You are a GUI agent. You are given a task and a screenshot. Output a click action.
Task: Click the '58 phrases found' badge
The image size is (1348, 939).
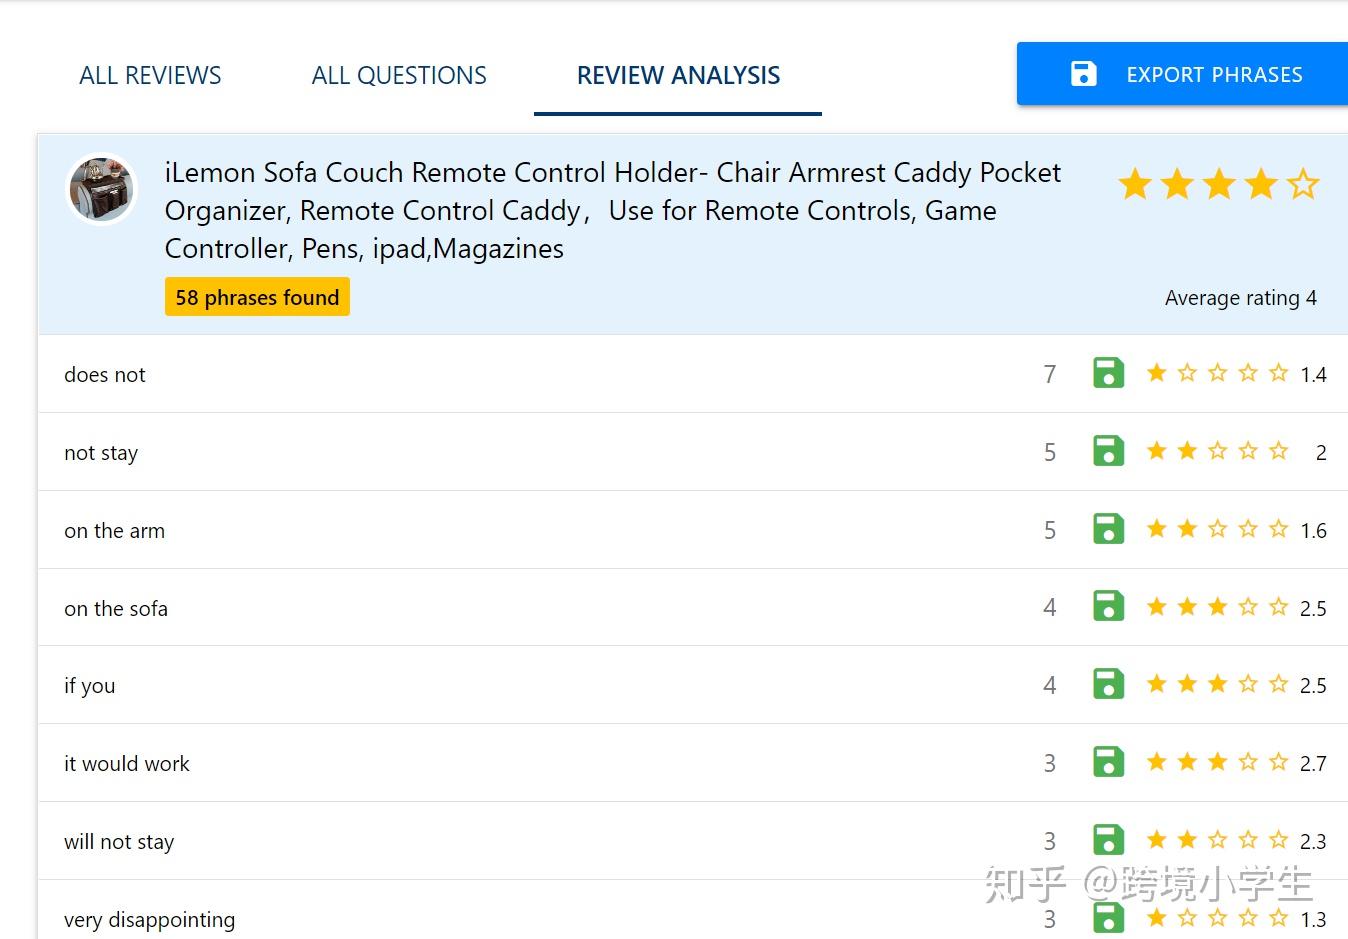(x=257, y=297)
